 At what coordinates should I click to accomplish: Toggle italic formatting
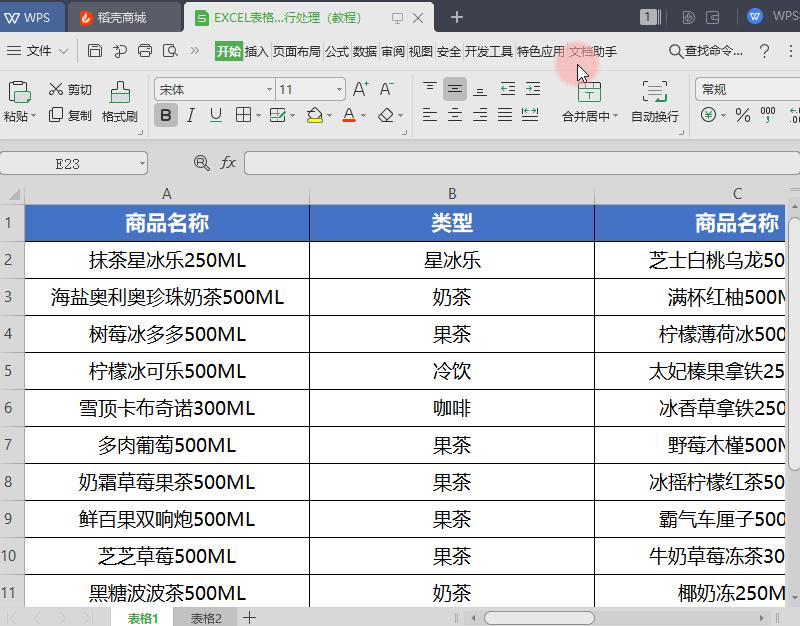pyautogui.click(x=190, y=115)
